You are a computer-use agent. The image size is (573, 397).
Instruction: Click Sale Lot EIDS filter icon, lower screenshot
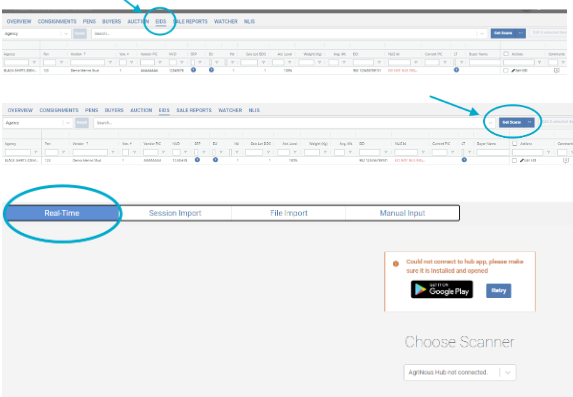[x=268, y=152]
